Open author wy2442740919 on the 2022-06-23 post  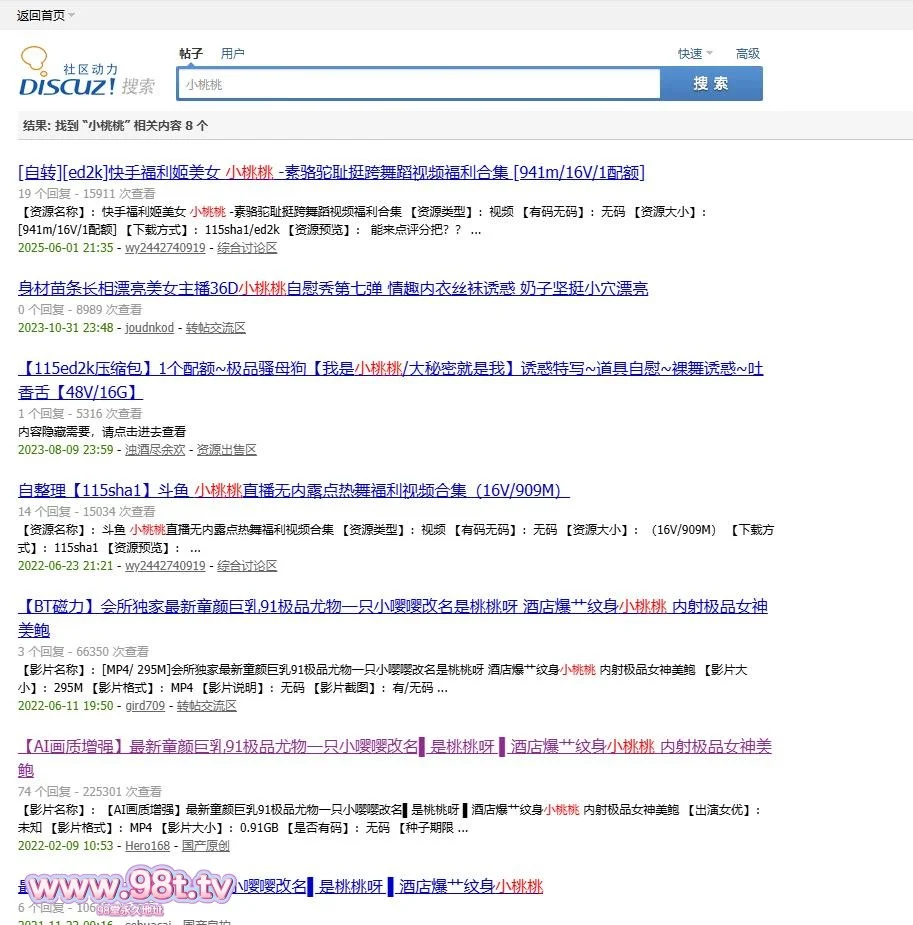click(165, 566)
